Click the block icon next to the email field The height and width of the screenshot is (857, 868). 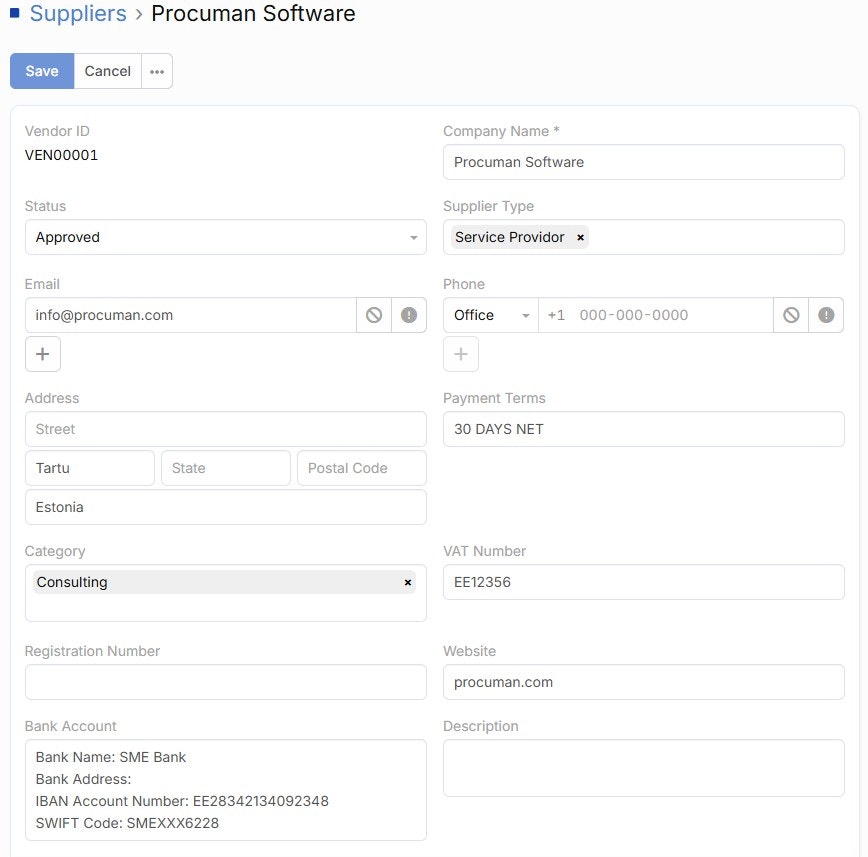[371, 314]
